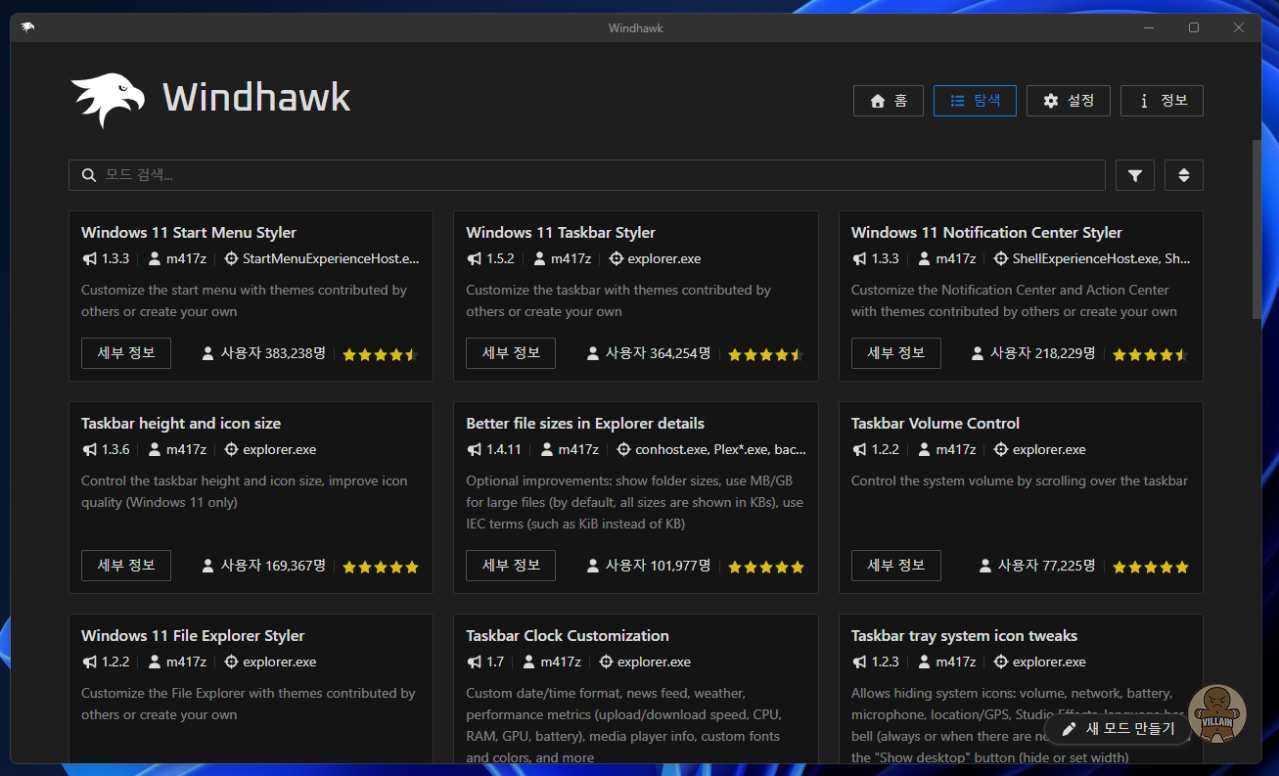Open the 정보 about page
The height and width of the screenshot is (776, 1279).
pyautogui.click(x=1161, y=101)
